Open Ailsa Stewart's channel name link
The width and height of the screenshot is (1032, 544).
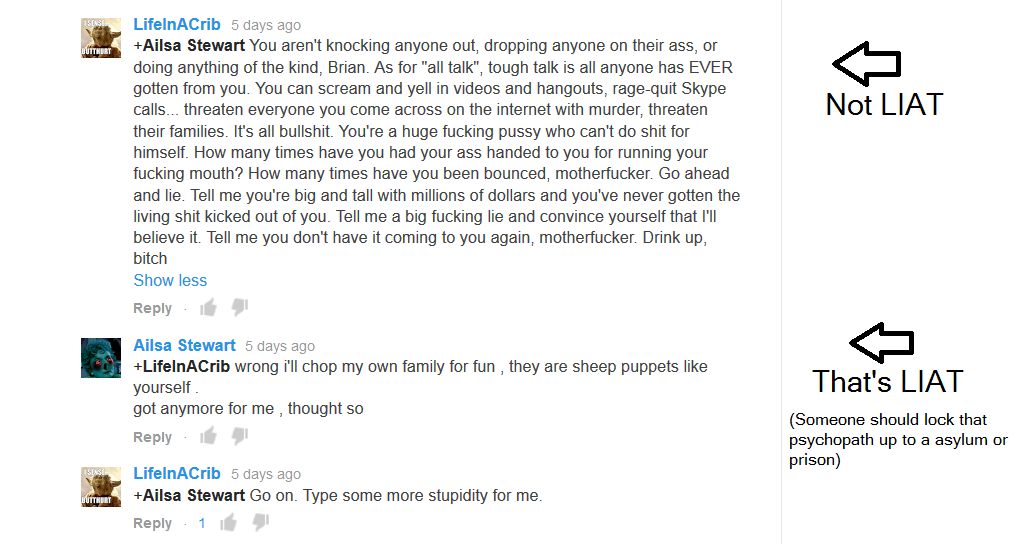184,346
